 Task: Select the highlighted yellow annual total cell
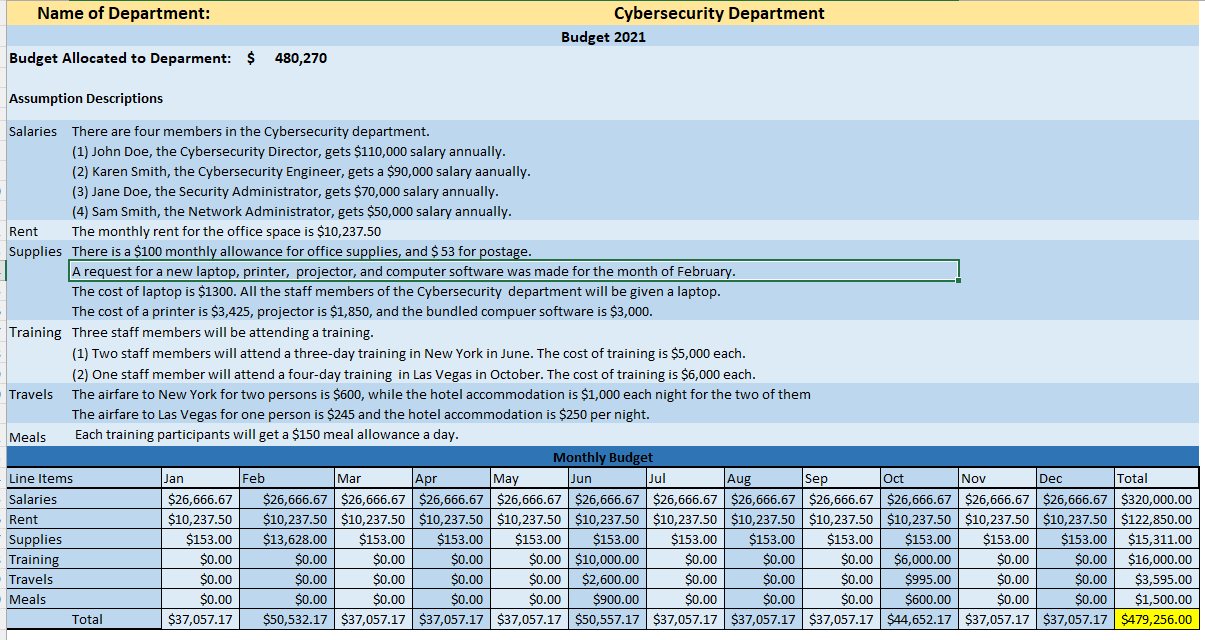1156,618
